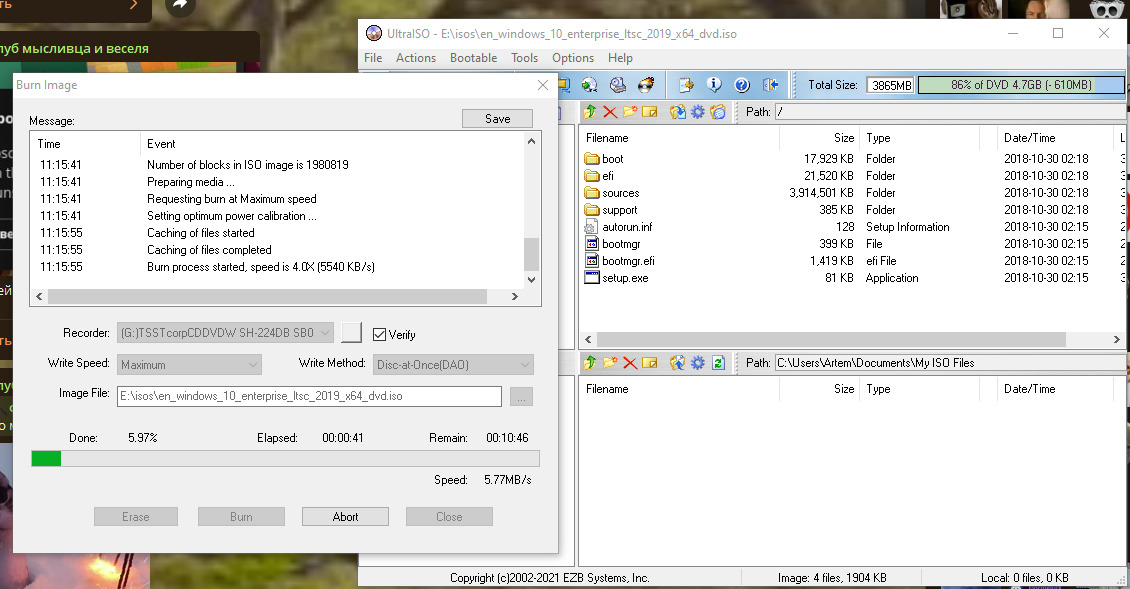Image resolution: width=1130 pixels, height=589 pixels.
Task: Go up one folder in the local pane
Action: point(590,363)
